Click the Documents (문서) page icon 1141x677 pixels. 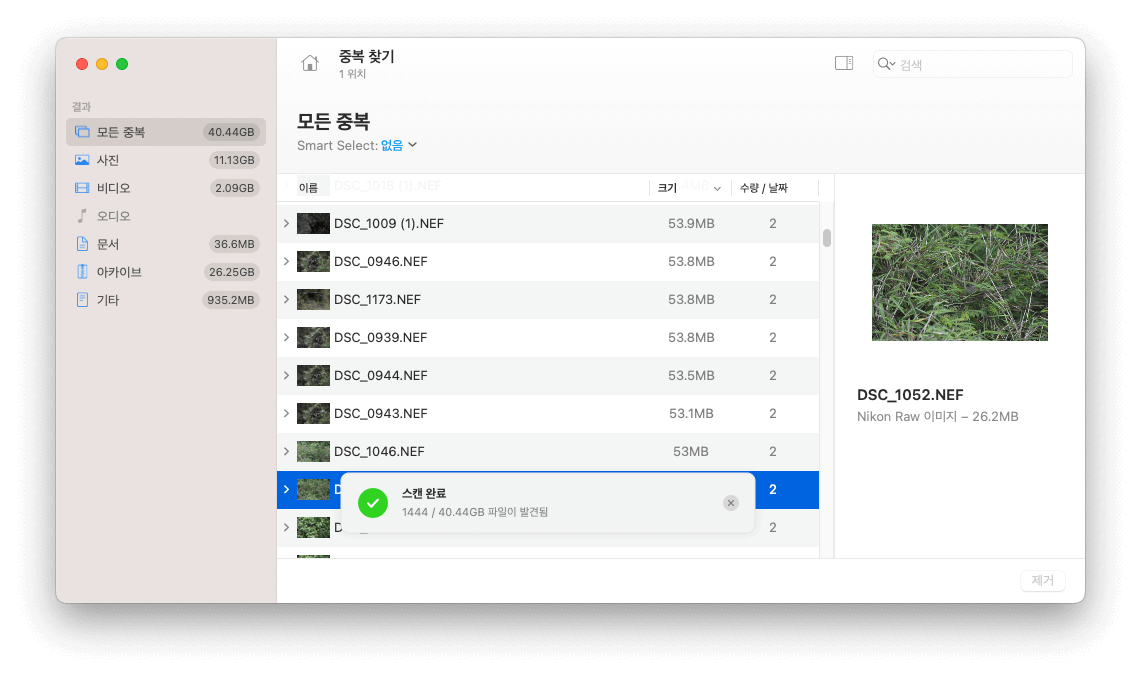[82, 244]
